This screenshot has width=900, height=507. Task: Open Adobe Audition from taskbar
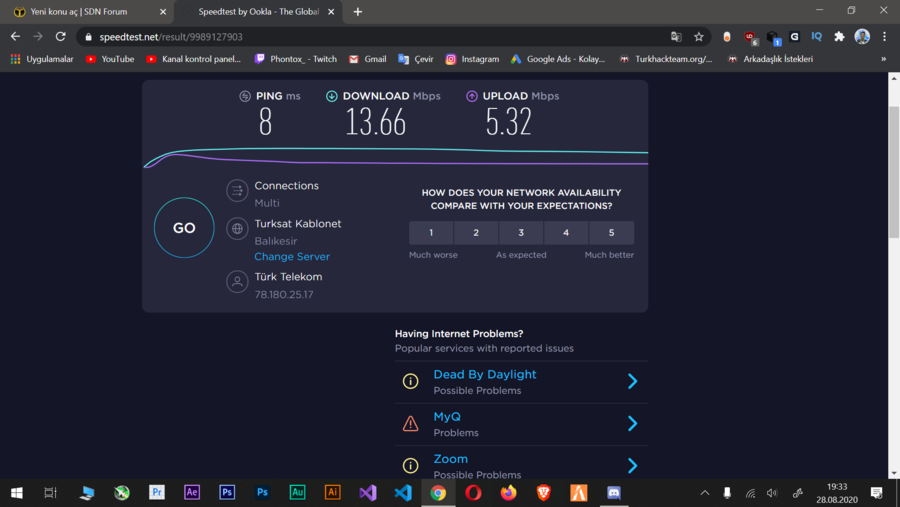click(x=297, y=493)
